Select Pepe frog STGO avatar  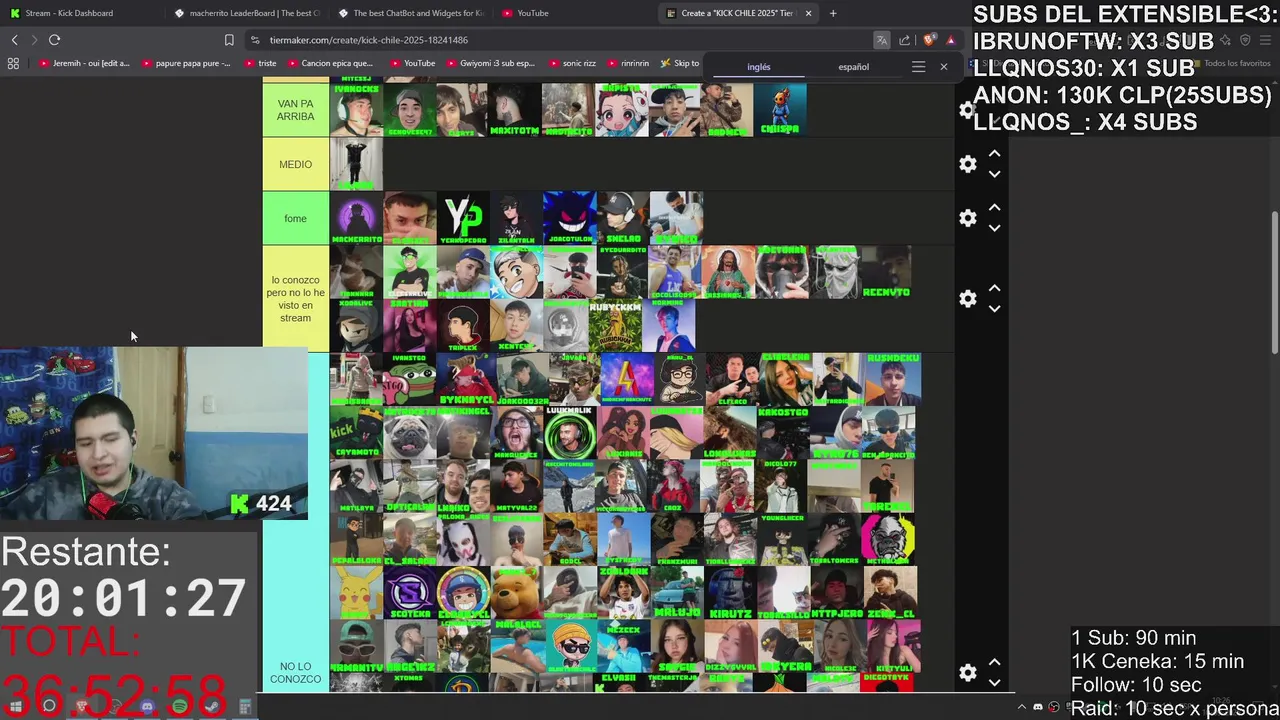click(x=410, y=380)
